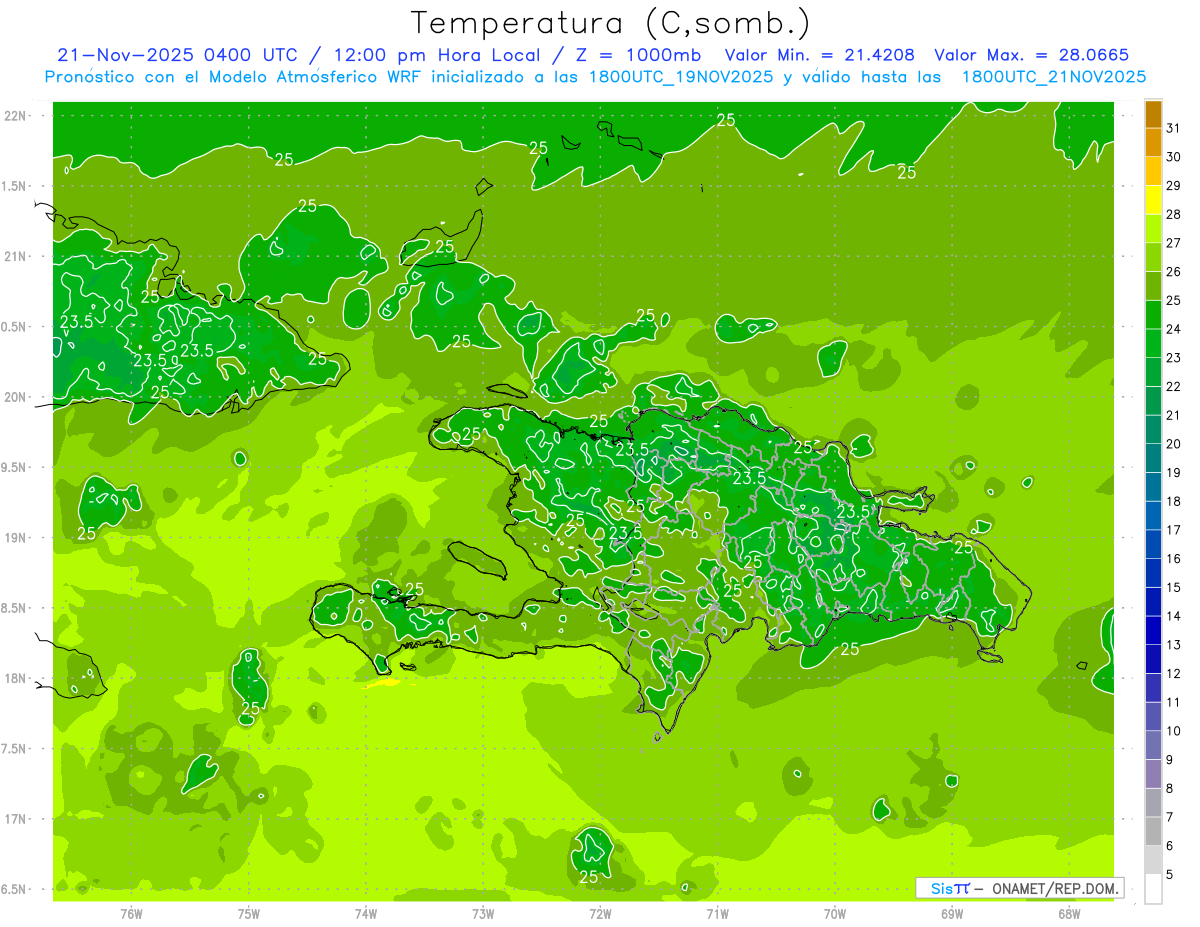This screenshot has width=1200, height=927.
Task: Click the '0.5N' latitude axis label
Action: click(x=13, y=327)
